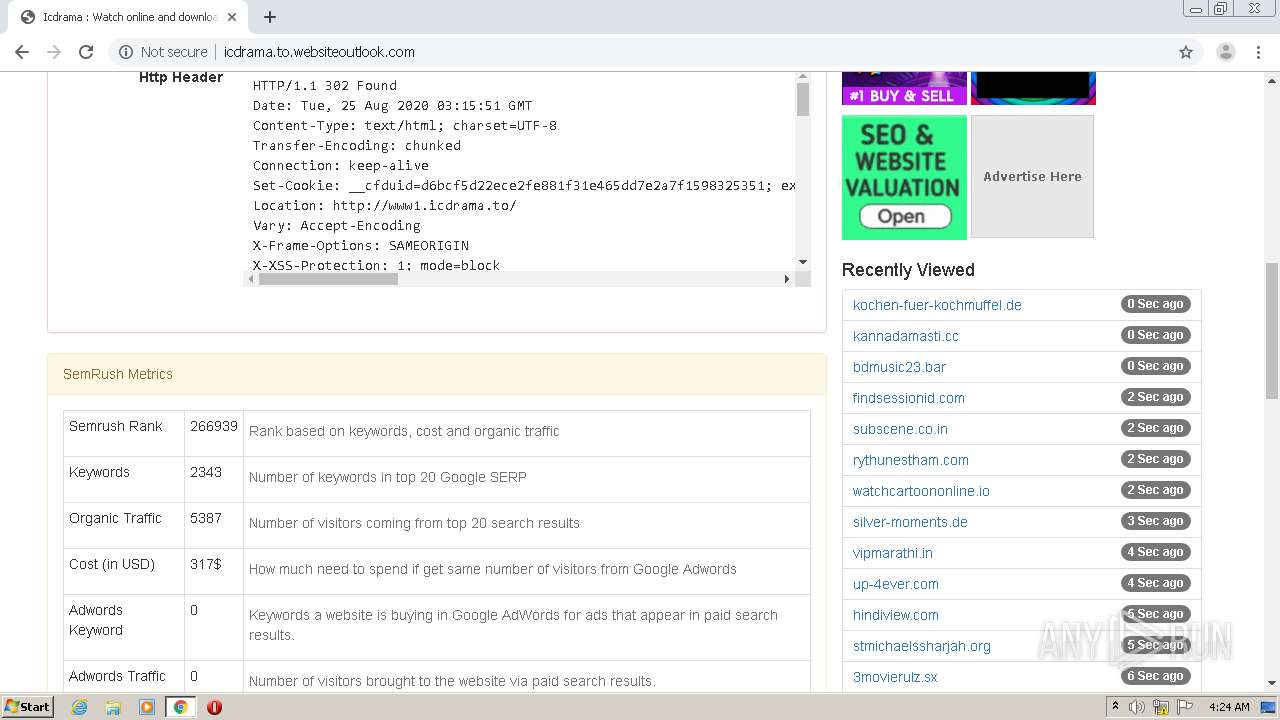Click the Recently Viewed heading
The height and width of the screenshot is (720, 1280).
coord(908,270)
